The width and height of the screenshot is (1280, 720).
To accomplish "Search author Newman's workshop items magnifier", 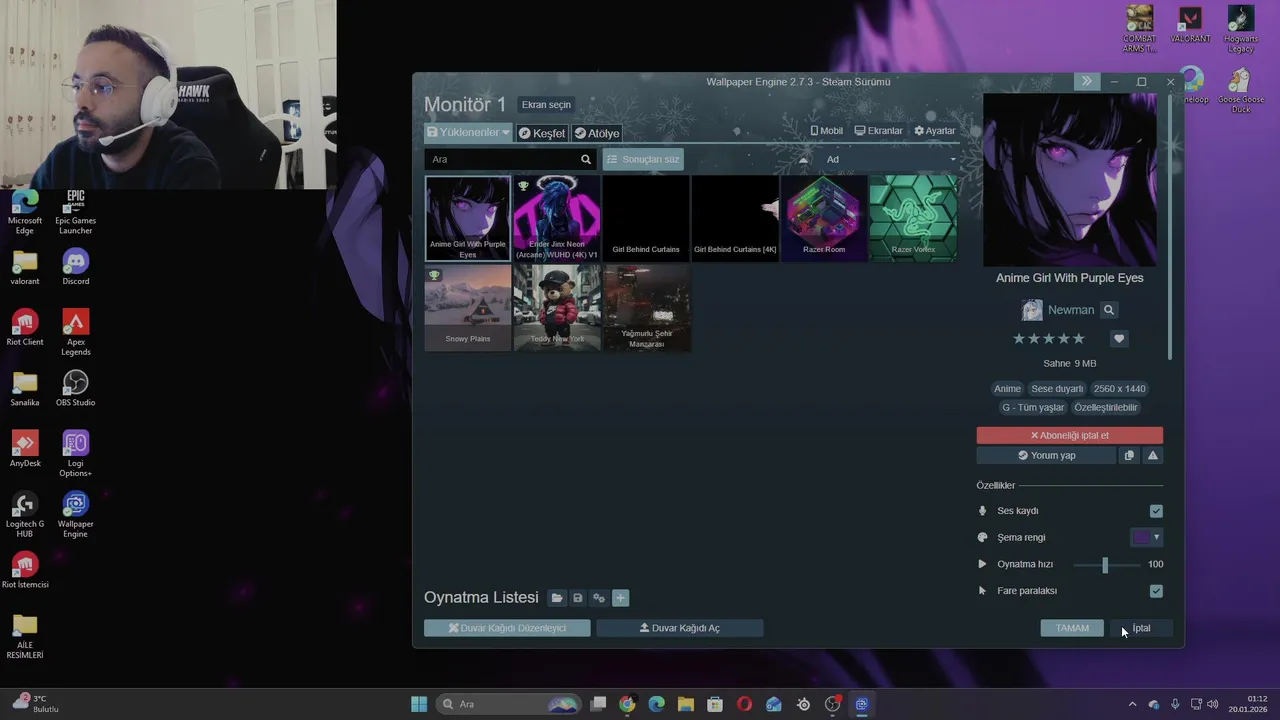I will click(1109, 310).
